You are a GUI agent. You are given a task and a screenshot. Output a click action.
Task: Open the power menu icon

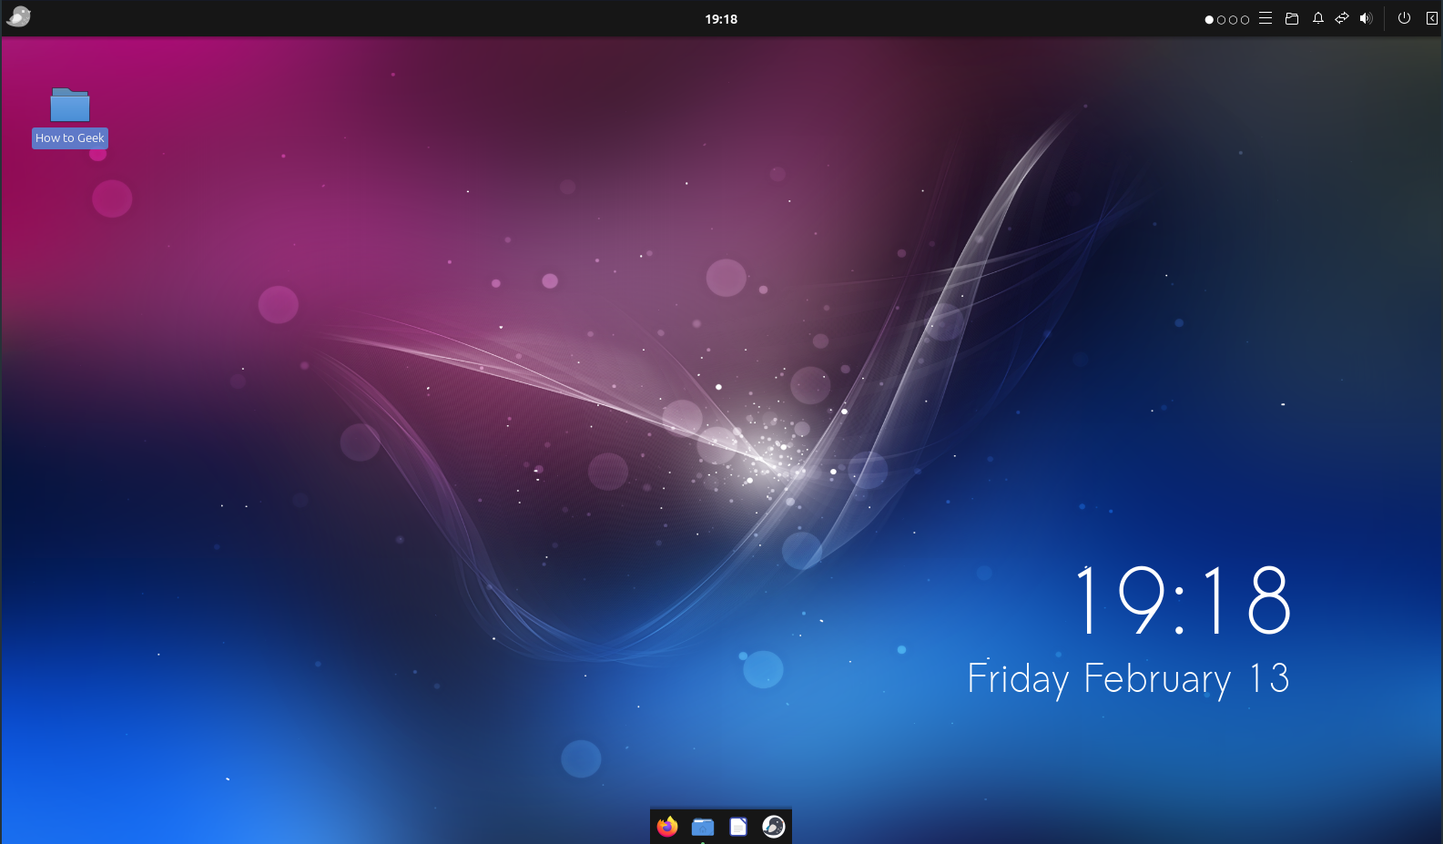(x=1404, y=18)
